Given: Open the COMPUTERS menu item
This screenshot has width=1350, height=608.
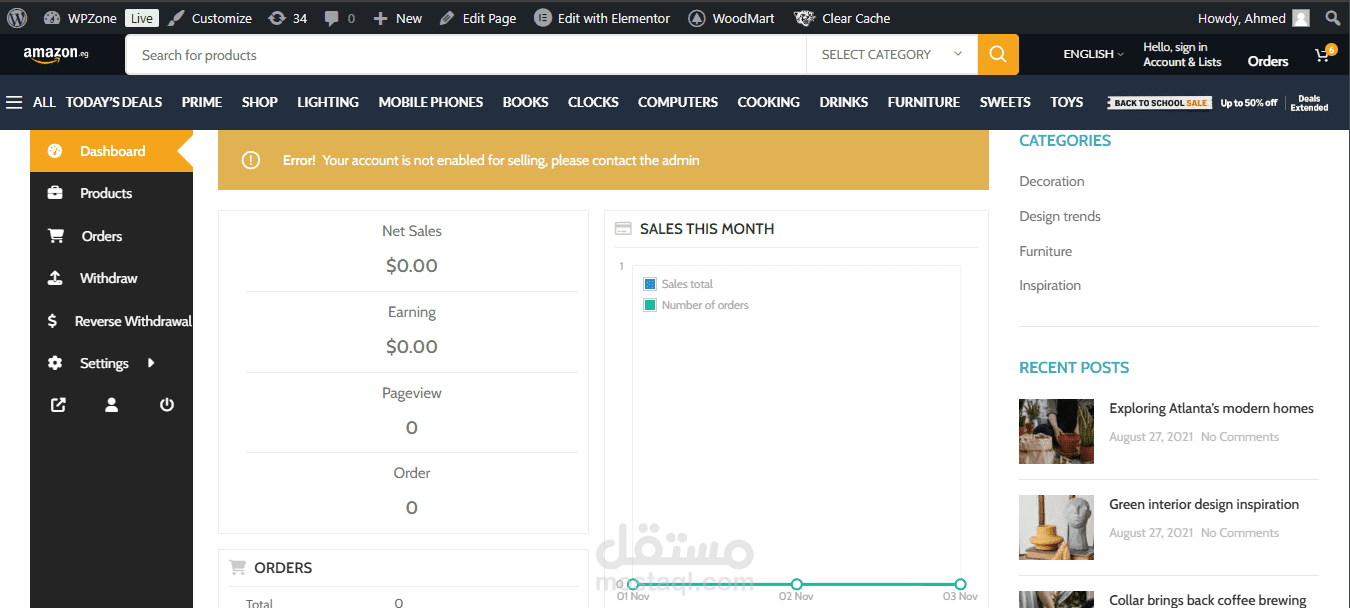Looking at the screenshot, I should 678,102.
